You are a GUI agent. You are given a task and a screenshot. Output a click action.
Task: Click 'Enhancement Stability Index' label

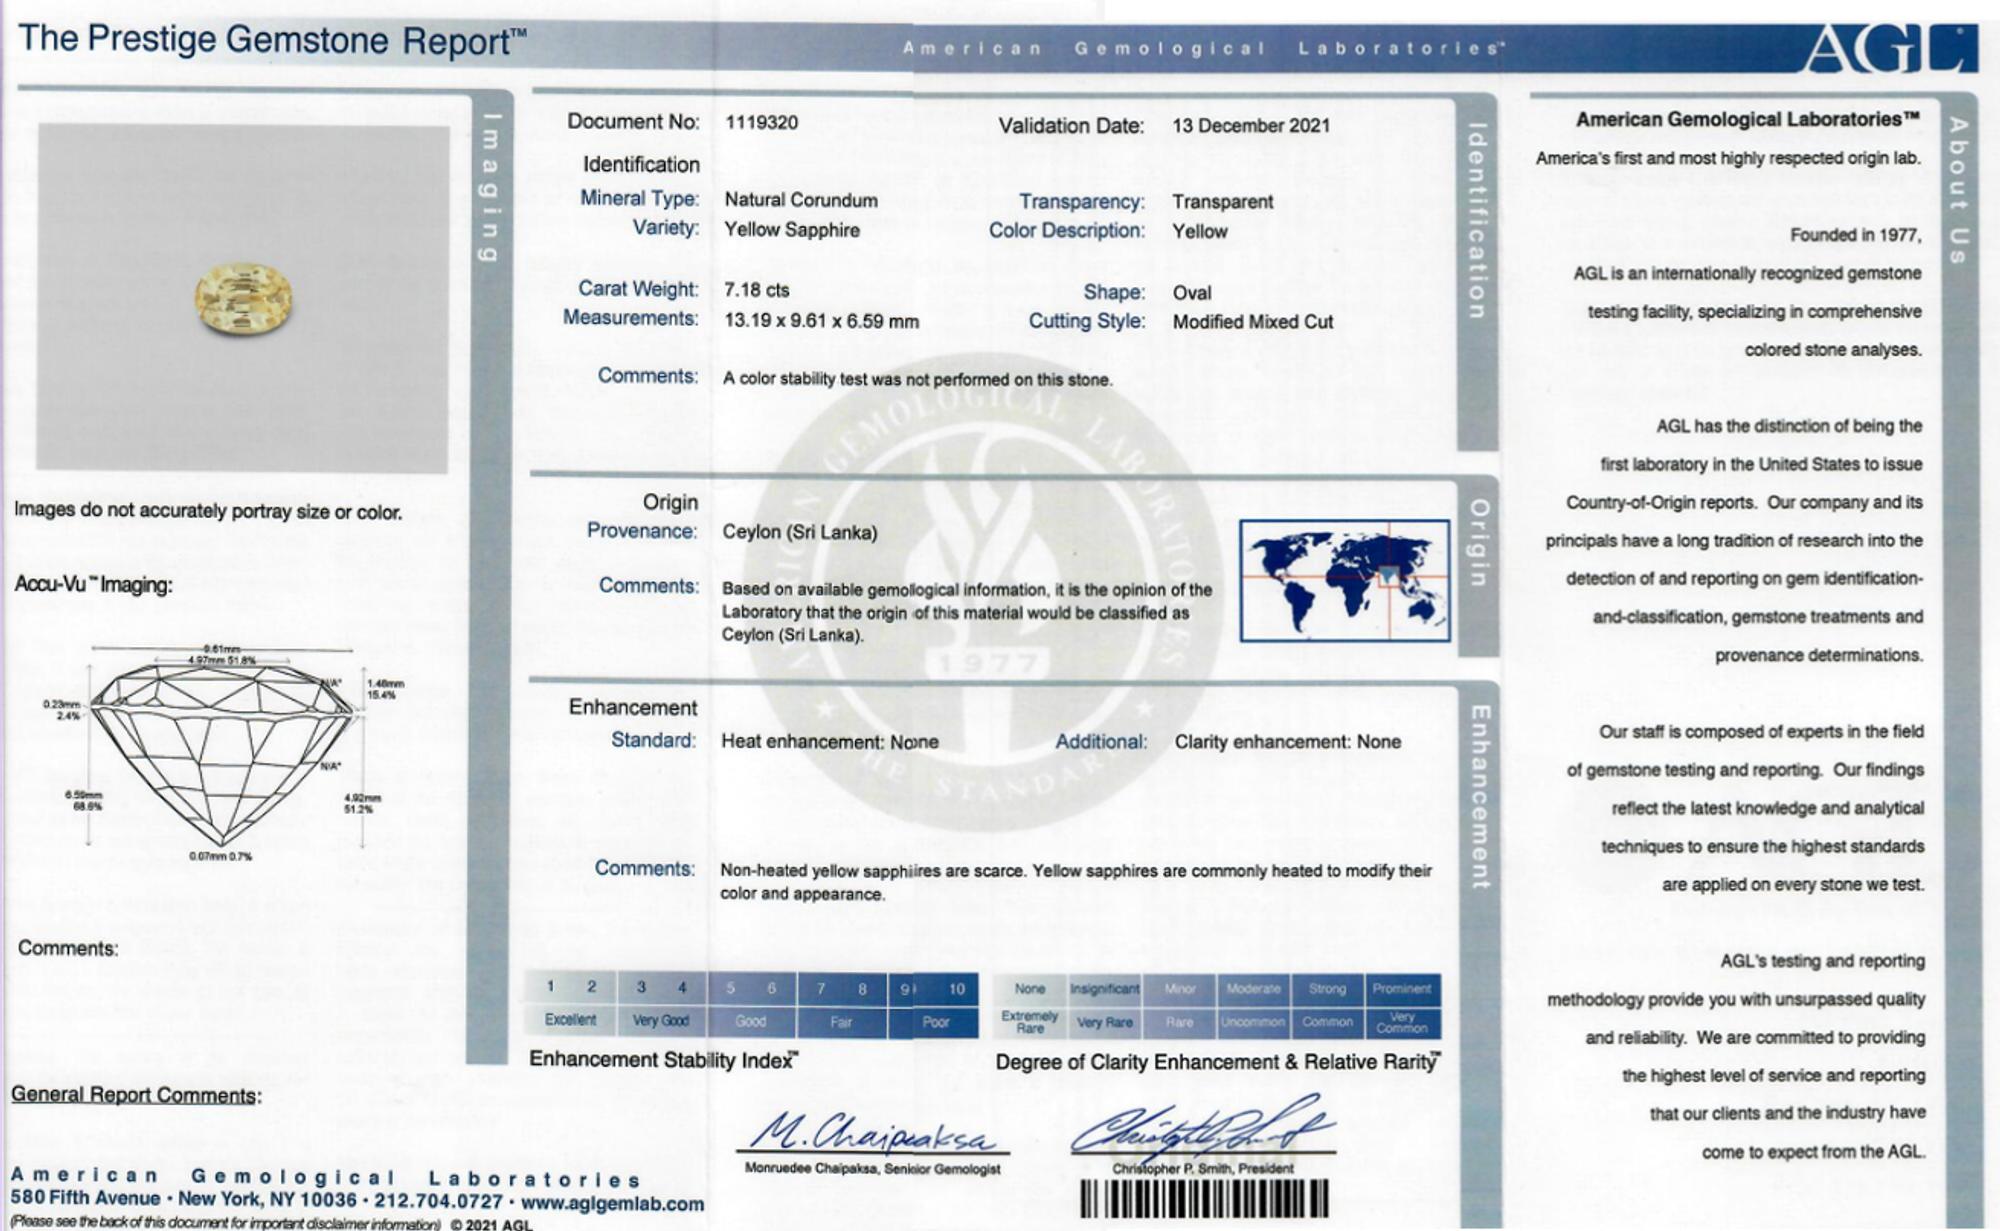[664, 1060]
